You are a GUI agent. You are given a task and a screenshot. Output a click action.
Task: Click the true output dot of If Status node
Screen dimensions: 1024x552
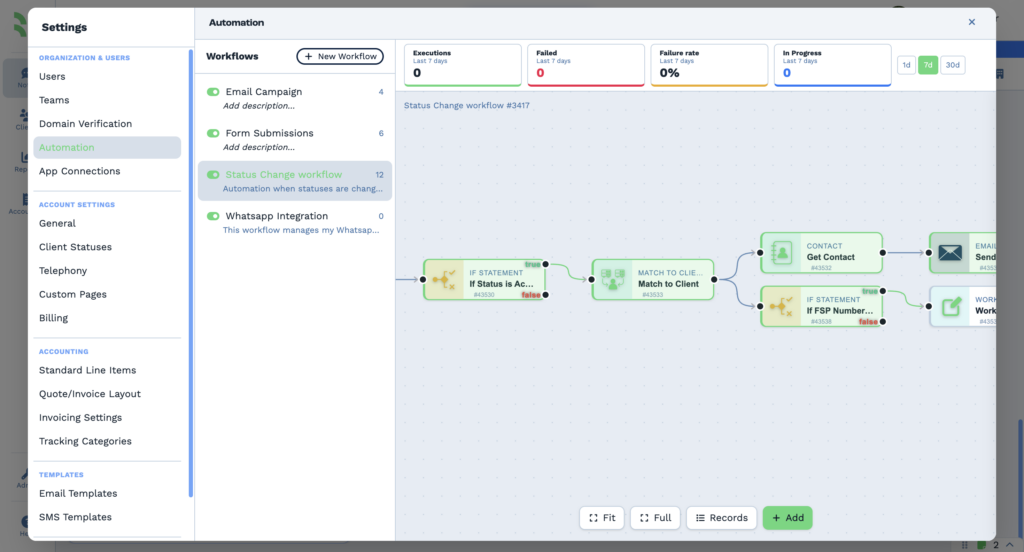pyautogui.click(x=545, y=265)
